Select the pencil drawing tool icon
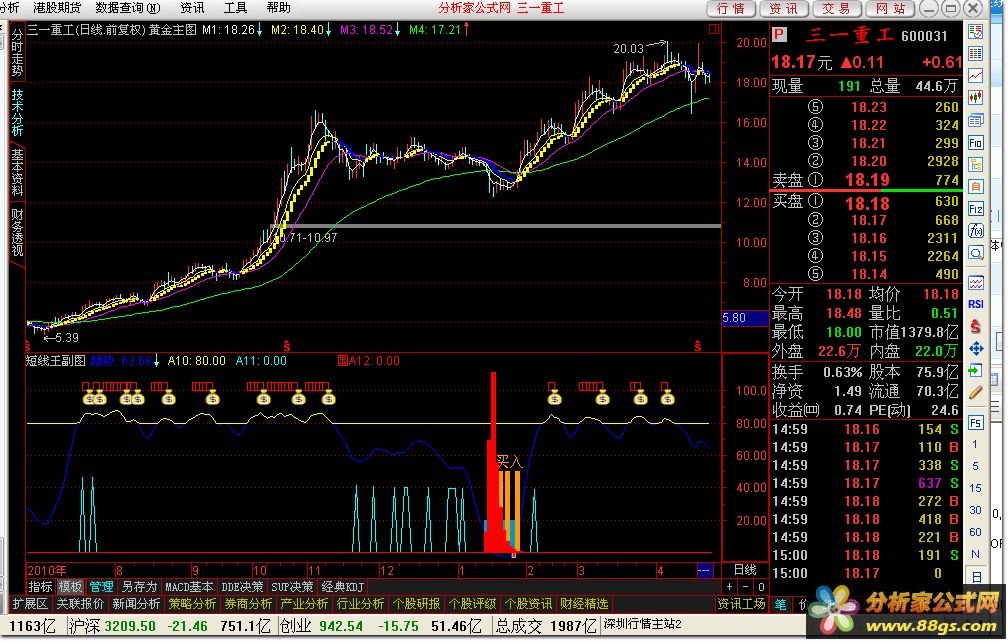 976,392
